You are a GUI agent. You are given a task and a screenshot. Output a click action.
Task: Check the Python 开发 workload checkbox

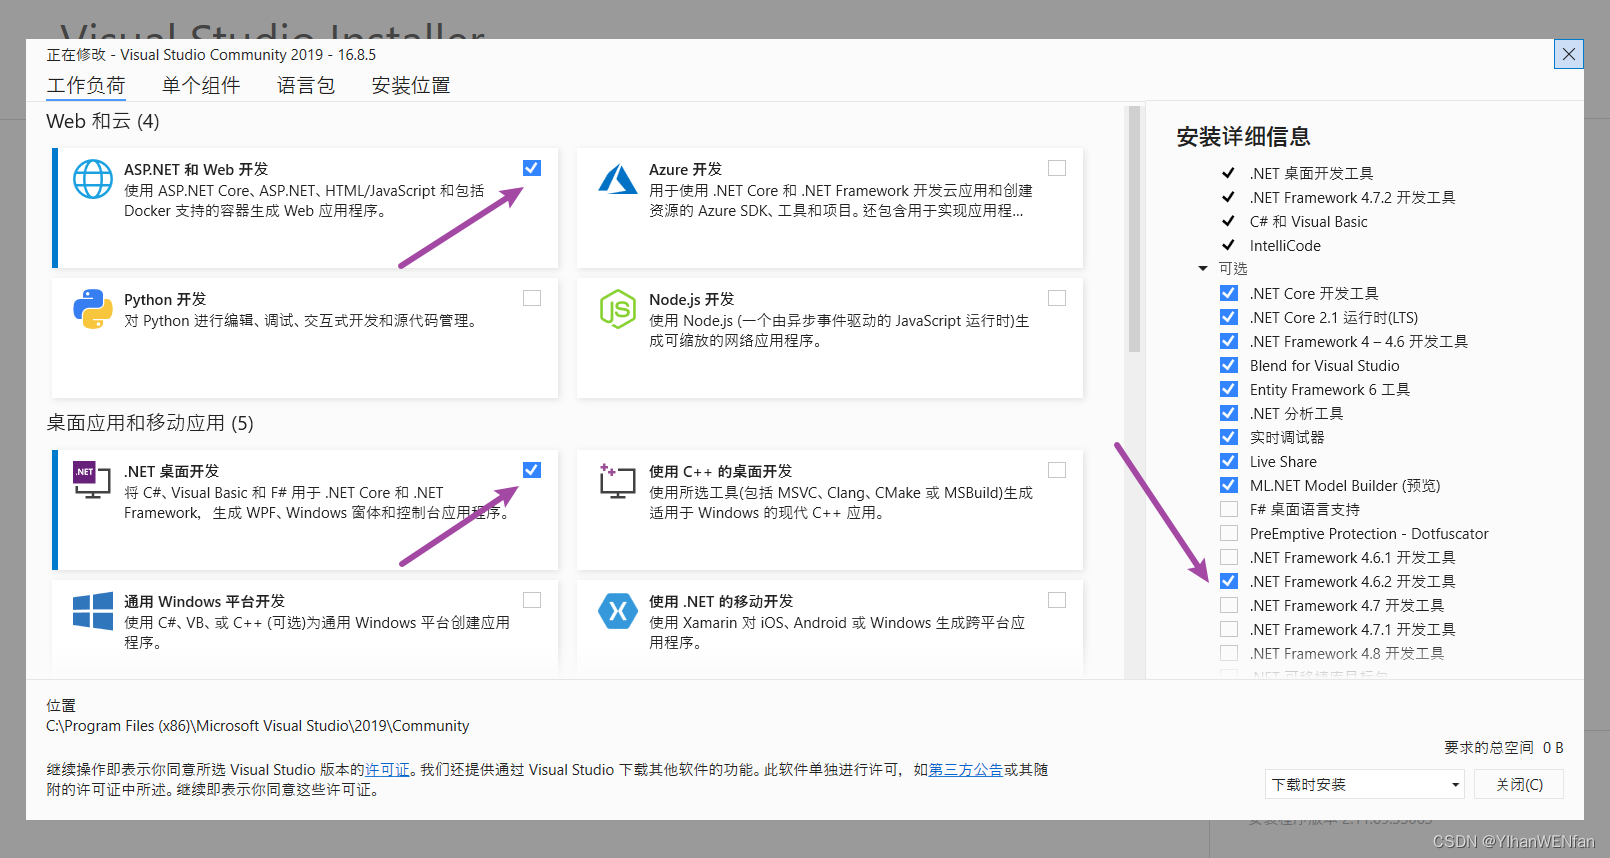click(532, 298)
